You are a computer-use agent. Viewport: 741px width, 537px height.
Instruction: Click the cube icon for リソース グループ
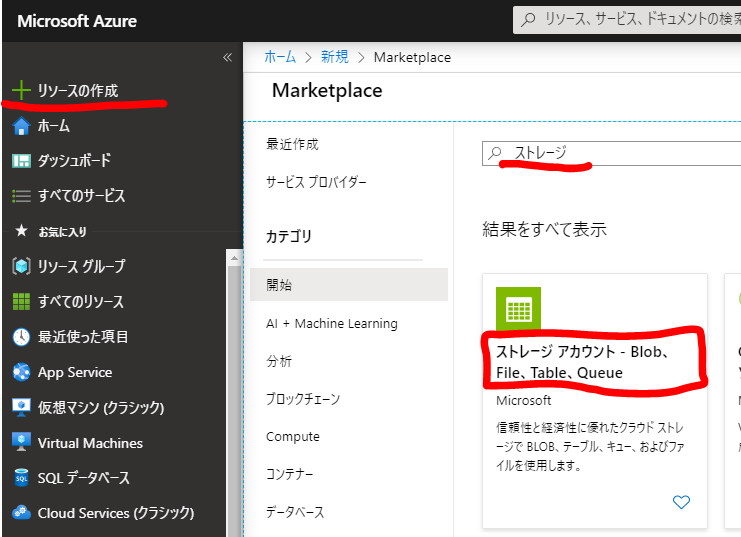point(21,266)
